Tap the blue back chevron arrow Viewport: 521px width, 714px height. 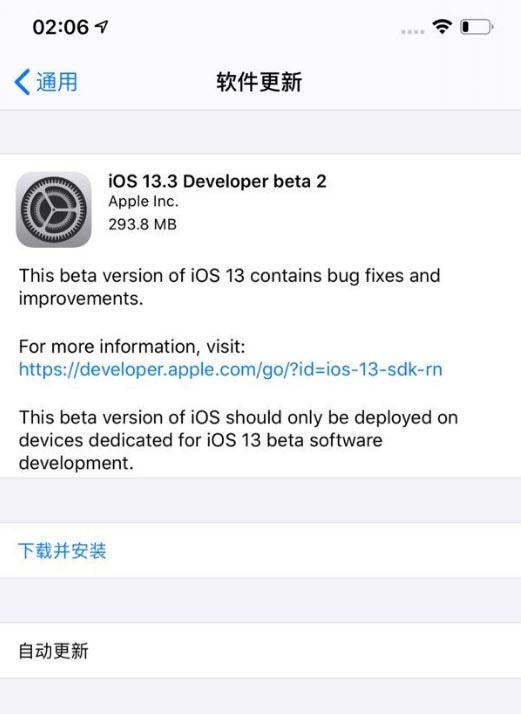(22, 82)
